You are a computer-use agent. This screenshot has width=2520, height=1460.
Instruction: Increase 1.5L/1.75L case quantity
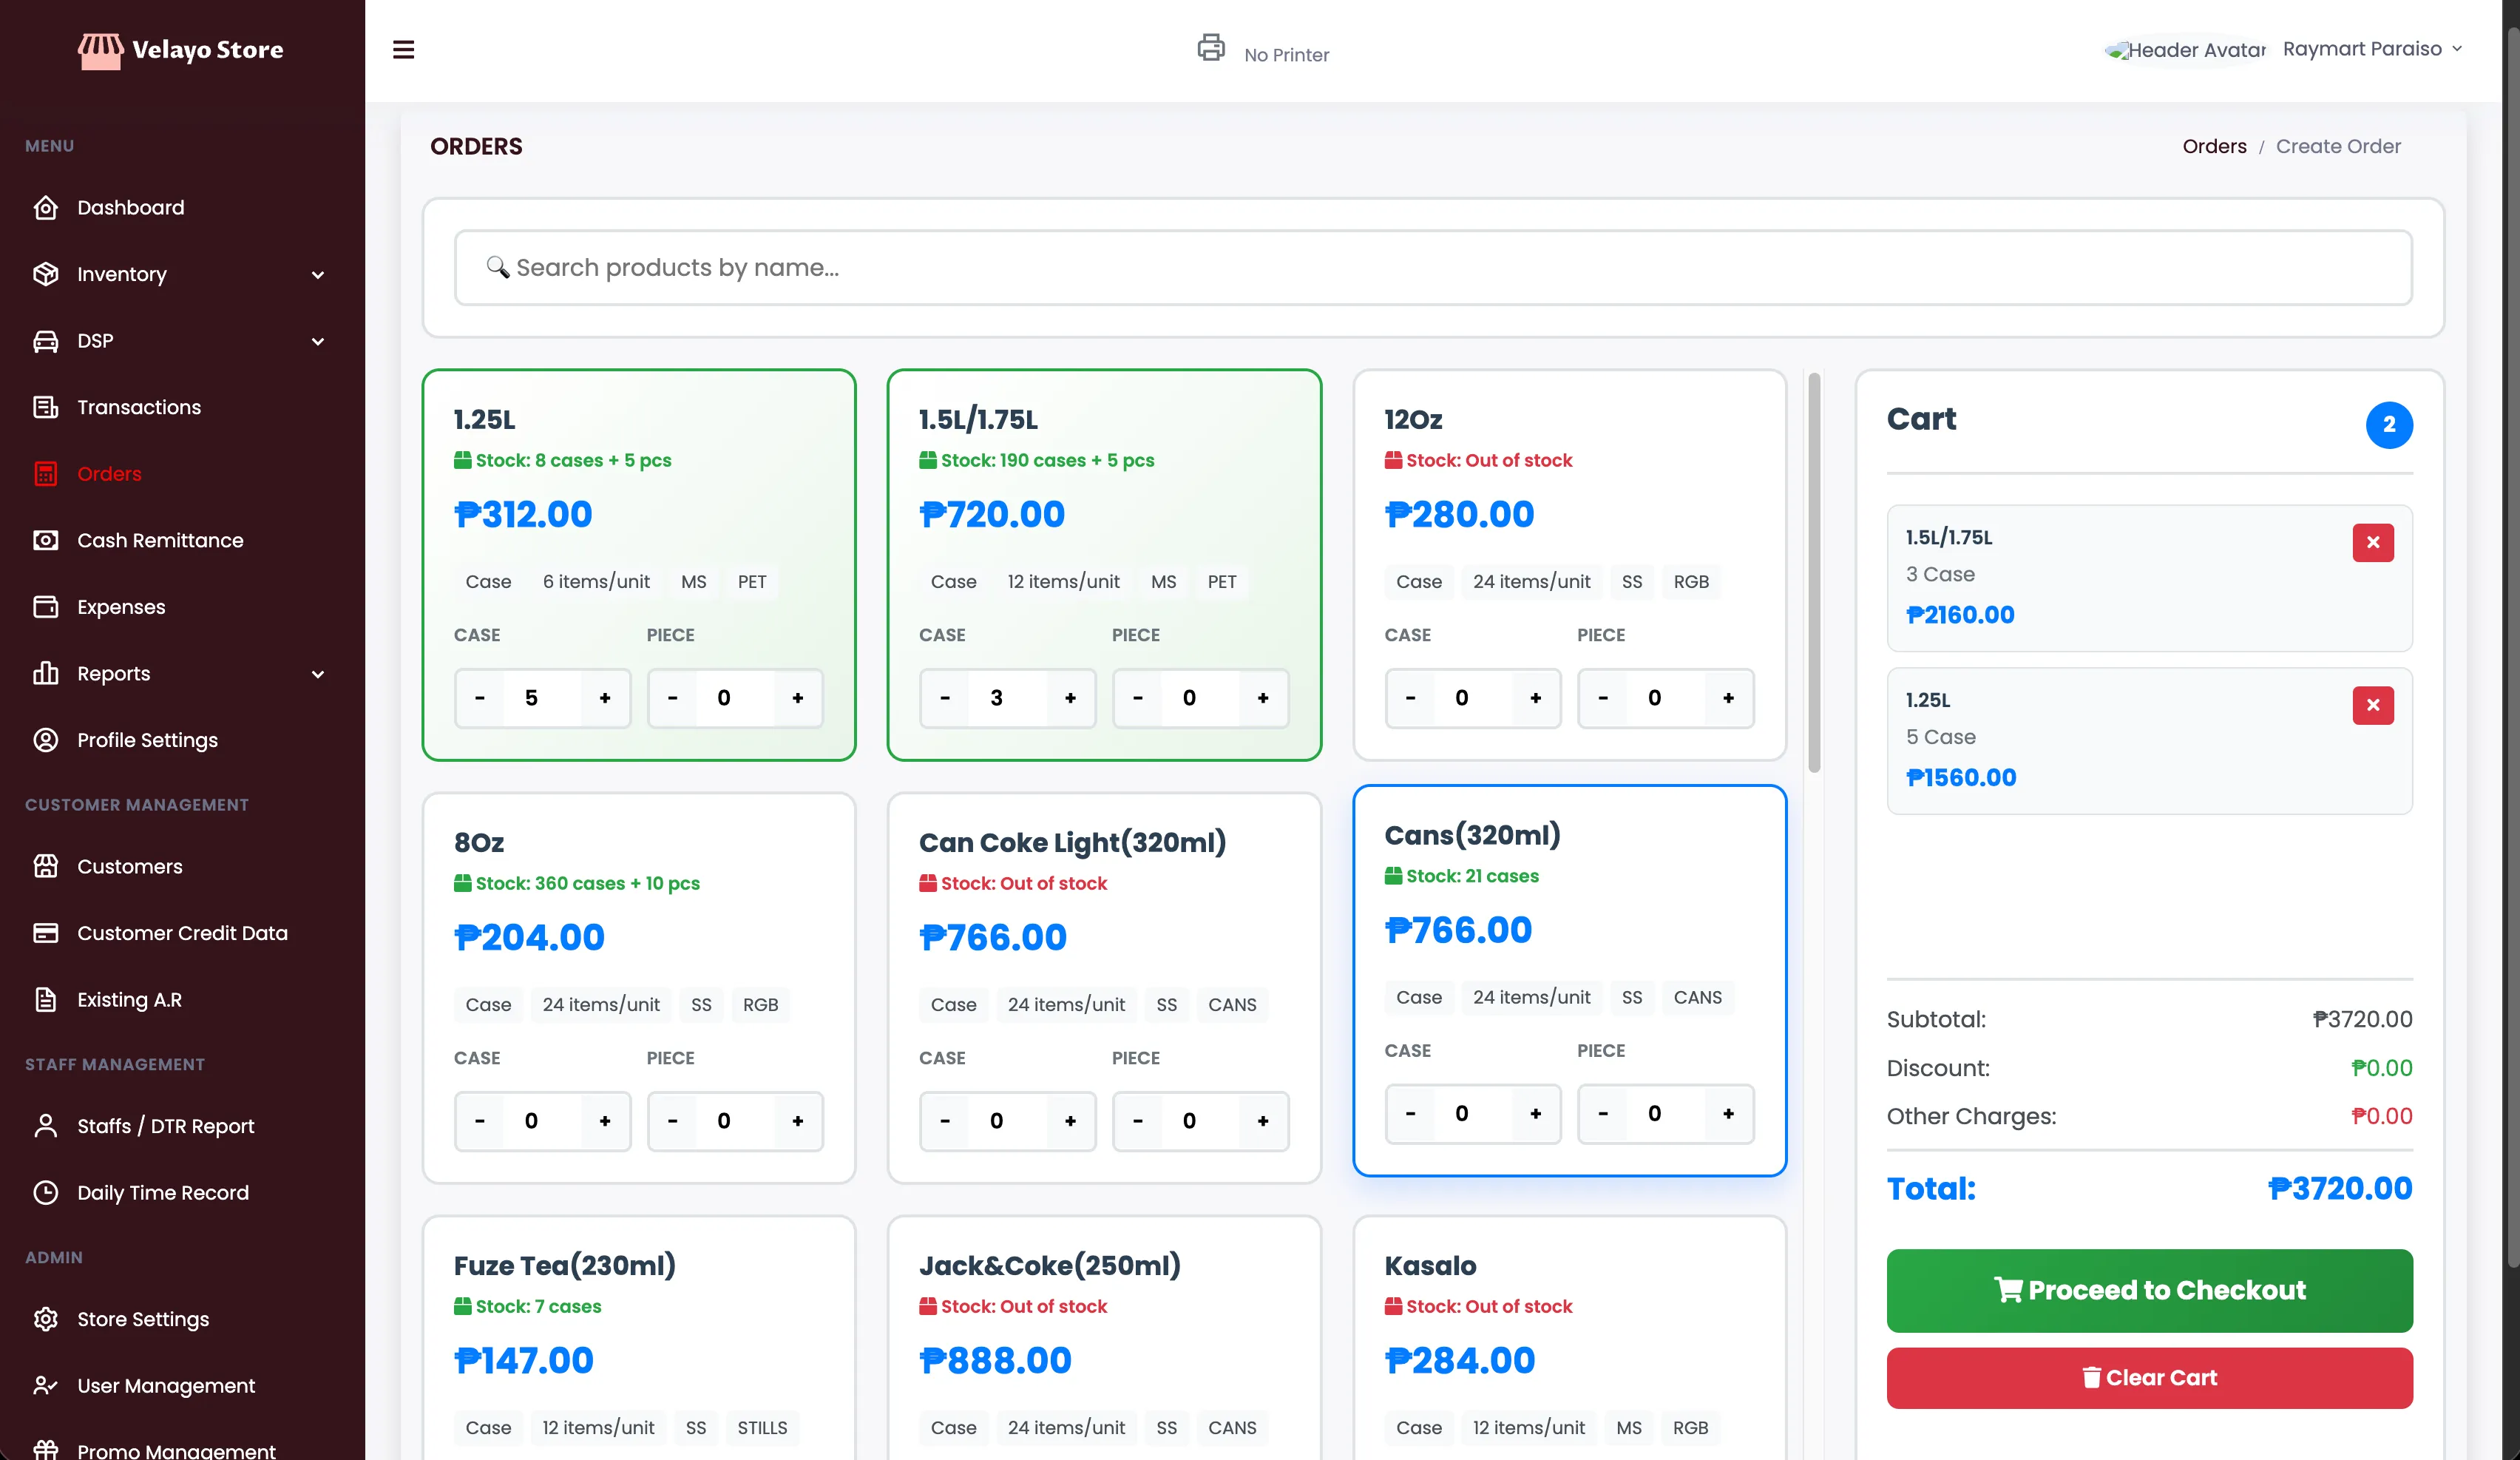1070,698
